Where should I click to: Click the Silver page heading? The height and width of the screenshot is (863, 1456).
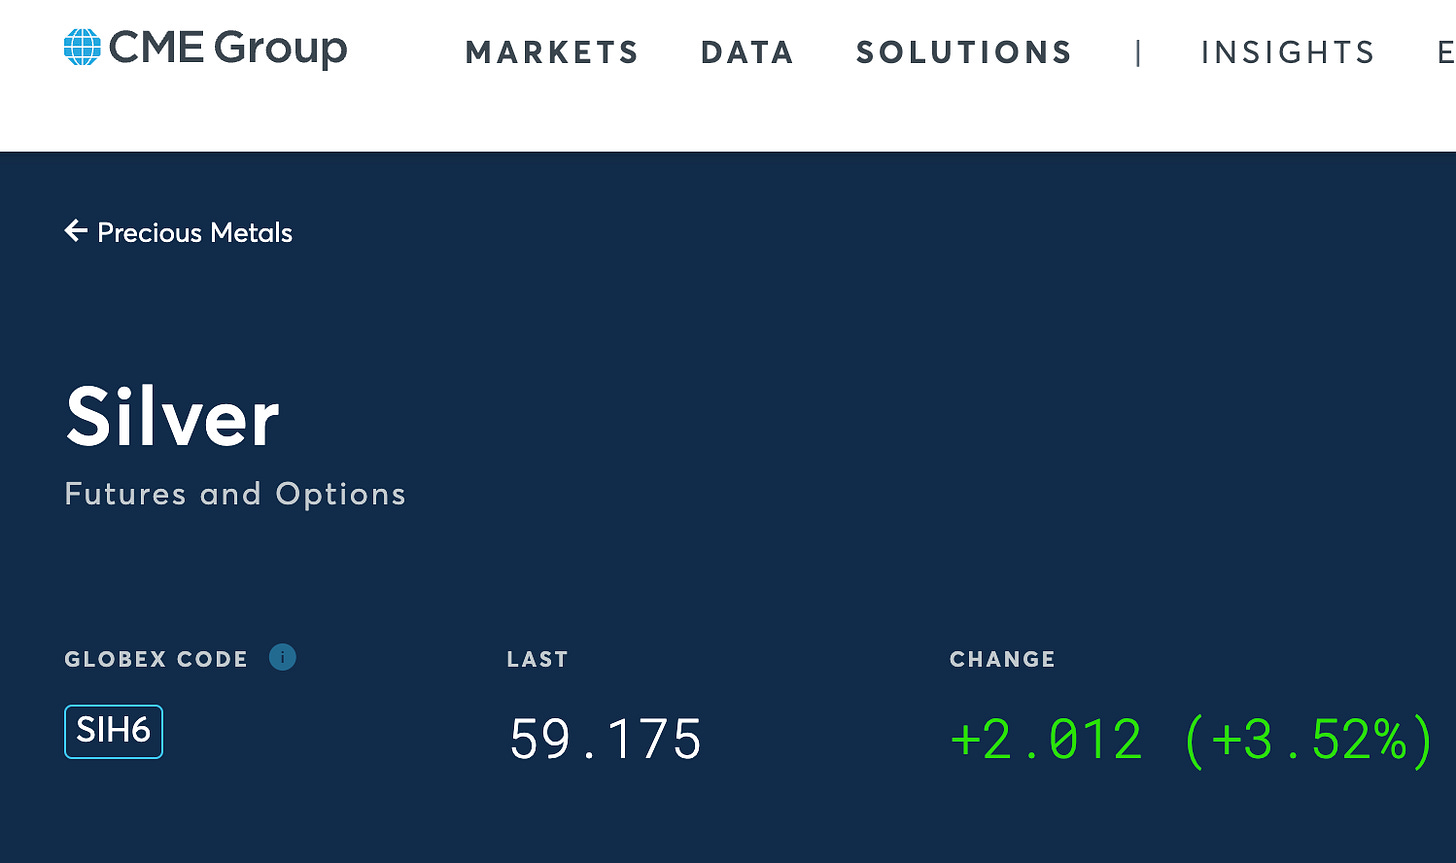[172, 418]
